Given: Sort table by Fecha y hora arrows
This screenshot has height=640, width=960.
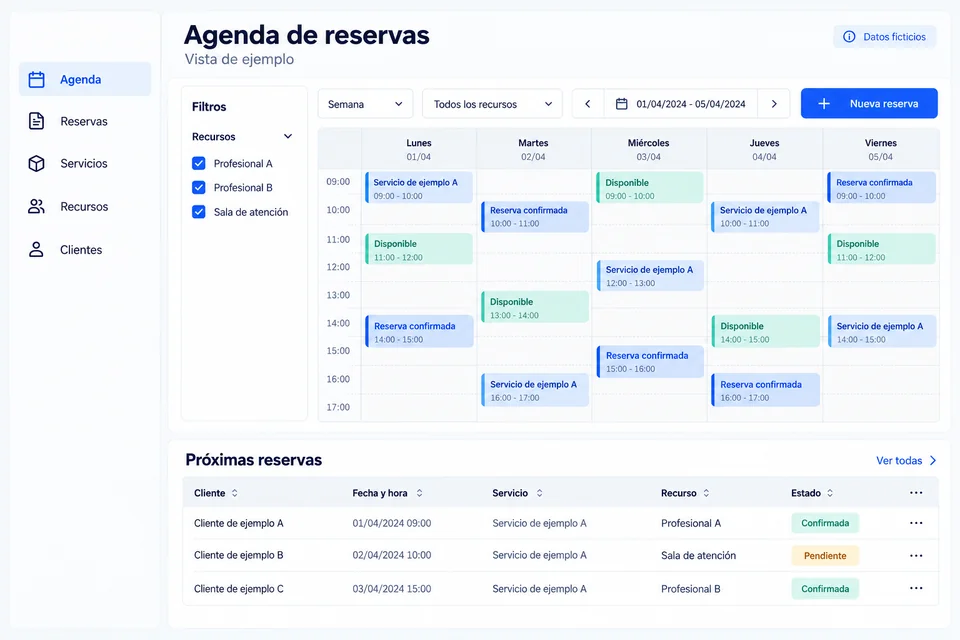Looking at the screenshot, I should pyautogui.click(x=419, y=493).
